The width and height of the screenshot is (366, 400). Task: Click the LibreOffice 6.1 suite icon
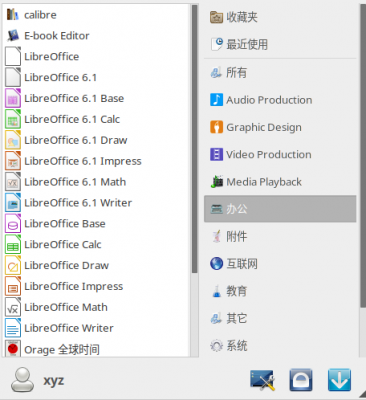point(13,77)
